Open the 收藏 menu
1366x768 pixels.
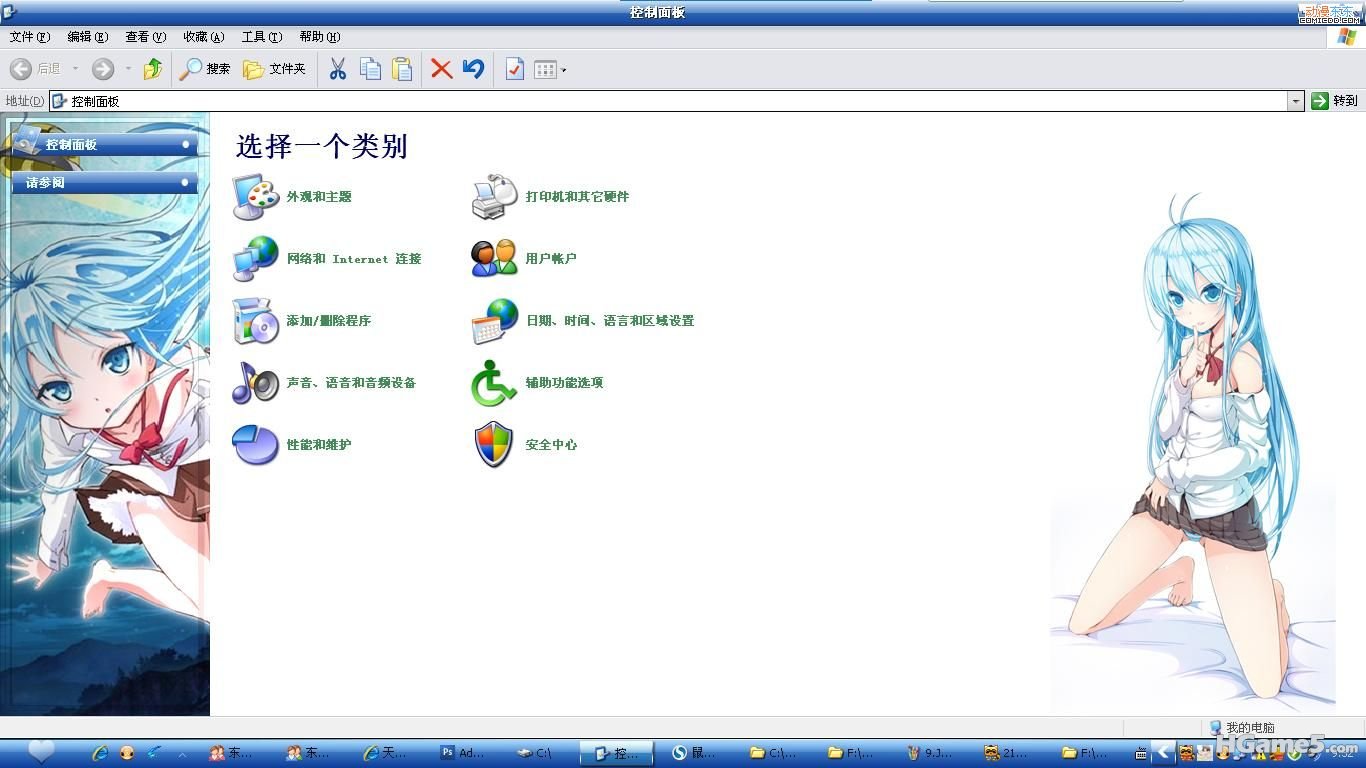pyautogui.click(x=204, y=37)
